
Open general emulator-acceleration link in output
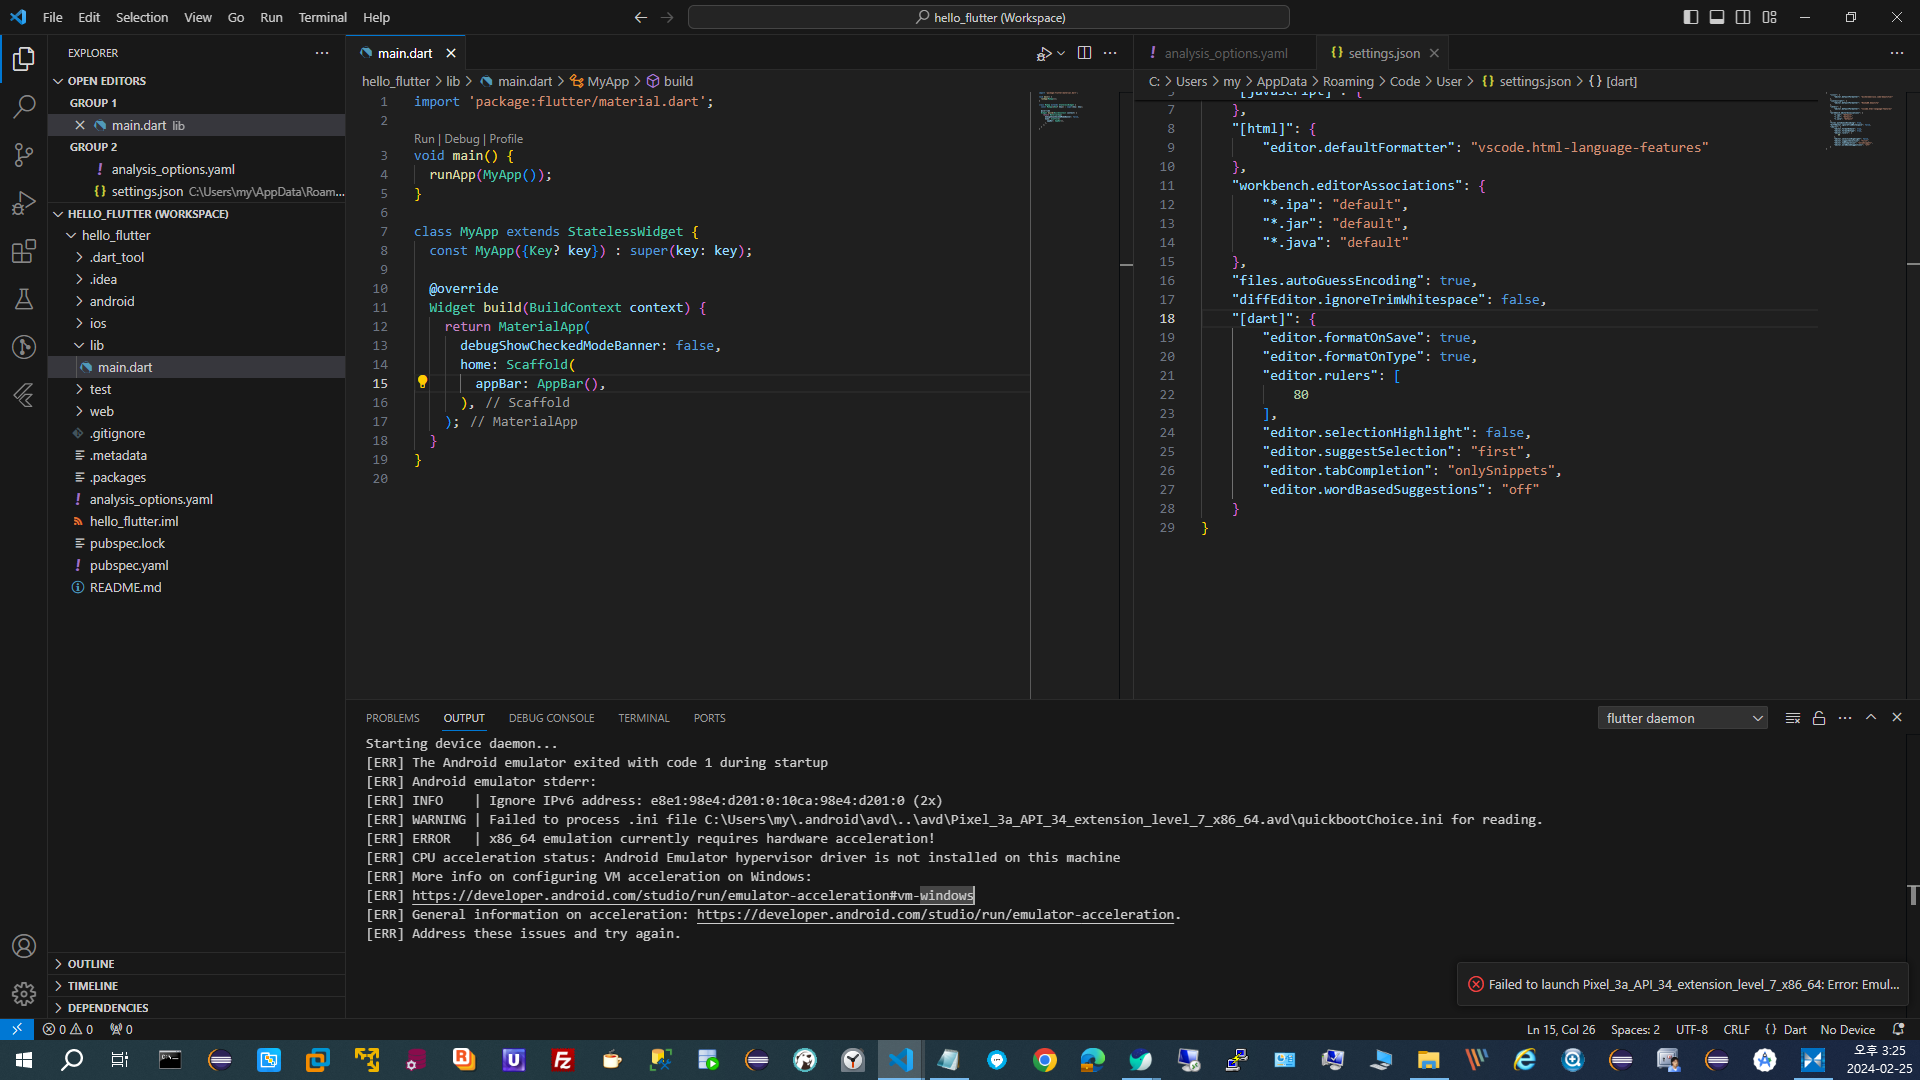click(935, 914)
